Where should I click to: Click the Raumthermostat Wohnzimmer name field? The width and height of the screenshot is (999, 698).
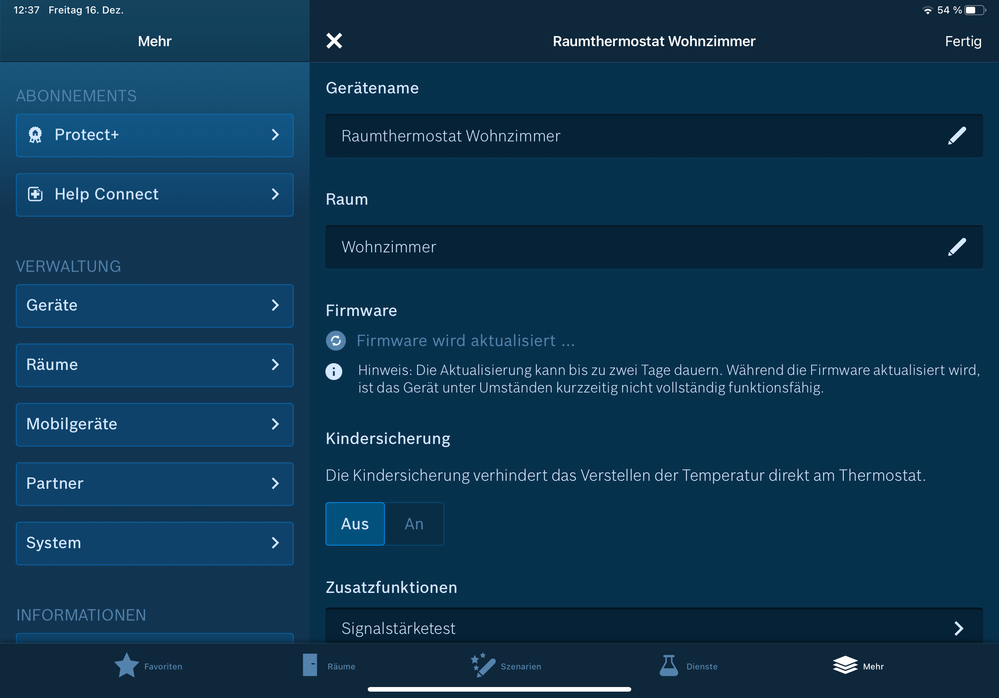[x=630, y=136]
